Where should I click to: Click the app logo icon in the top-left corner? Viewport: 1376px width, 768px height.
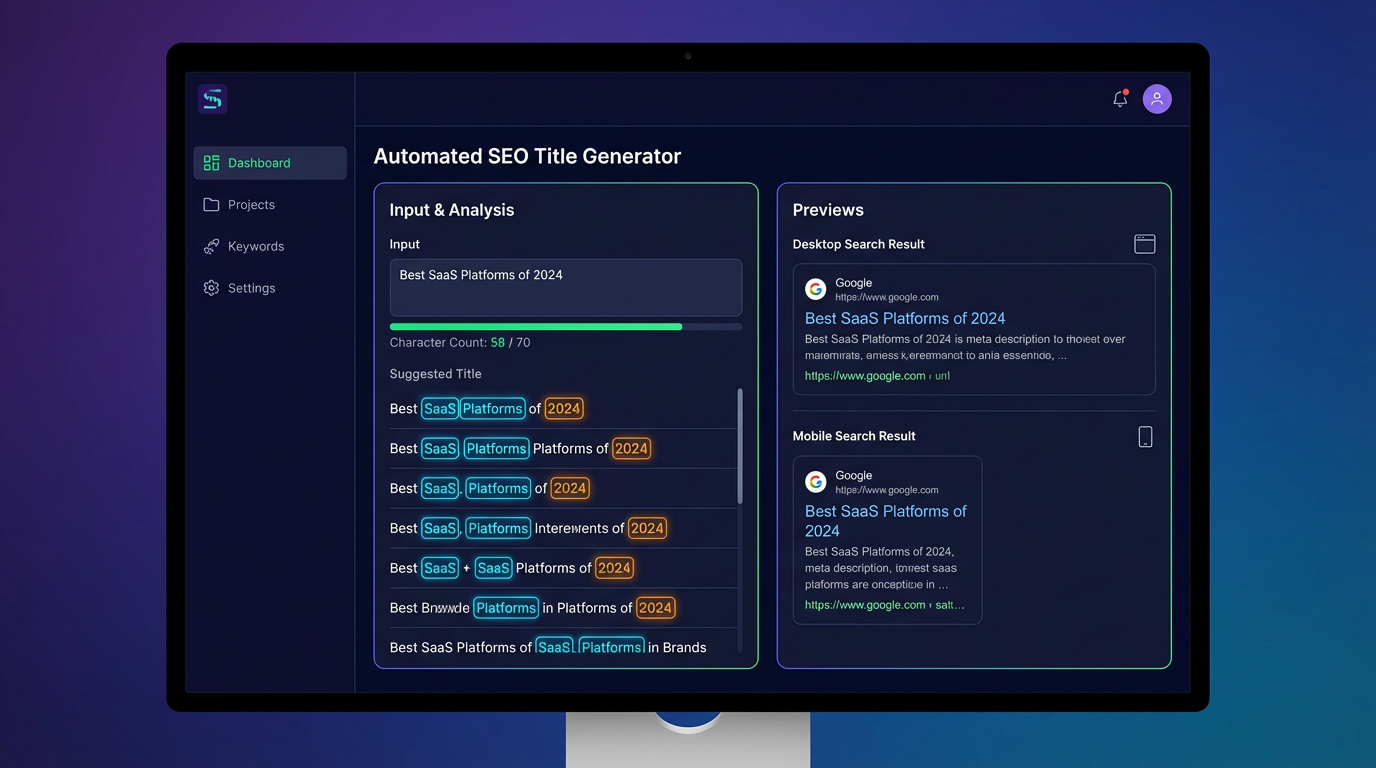click(212, 99)
